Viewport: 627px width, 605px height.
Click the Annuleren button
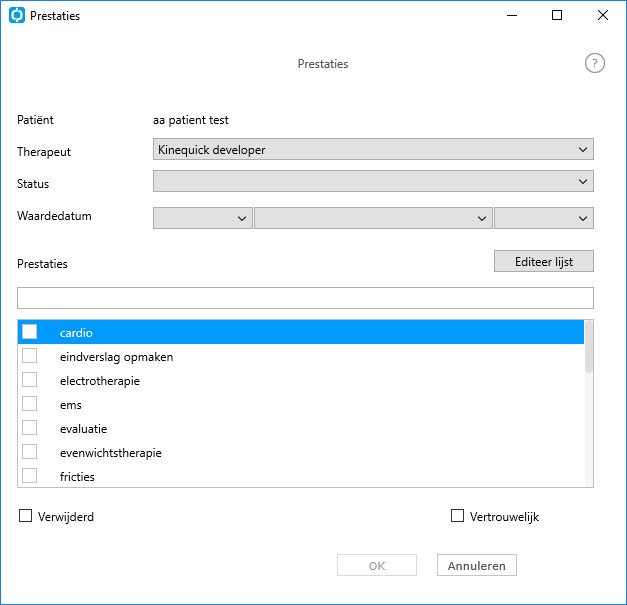click(477, 565)
